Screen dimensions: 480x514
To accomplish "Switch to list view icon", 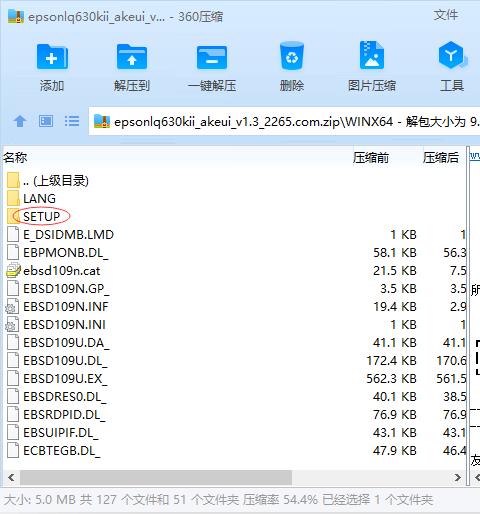I will pos(72,121).
